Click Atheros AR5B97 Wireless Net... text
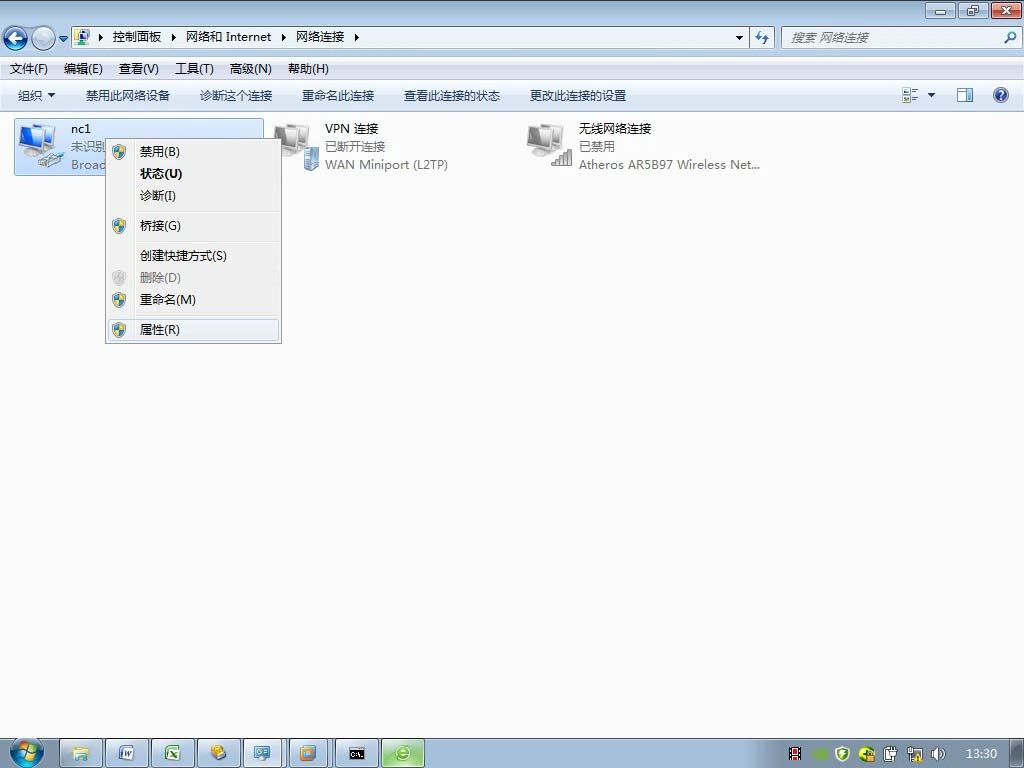1024x768 pixels. (669, 165)
